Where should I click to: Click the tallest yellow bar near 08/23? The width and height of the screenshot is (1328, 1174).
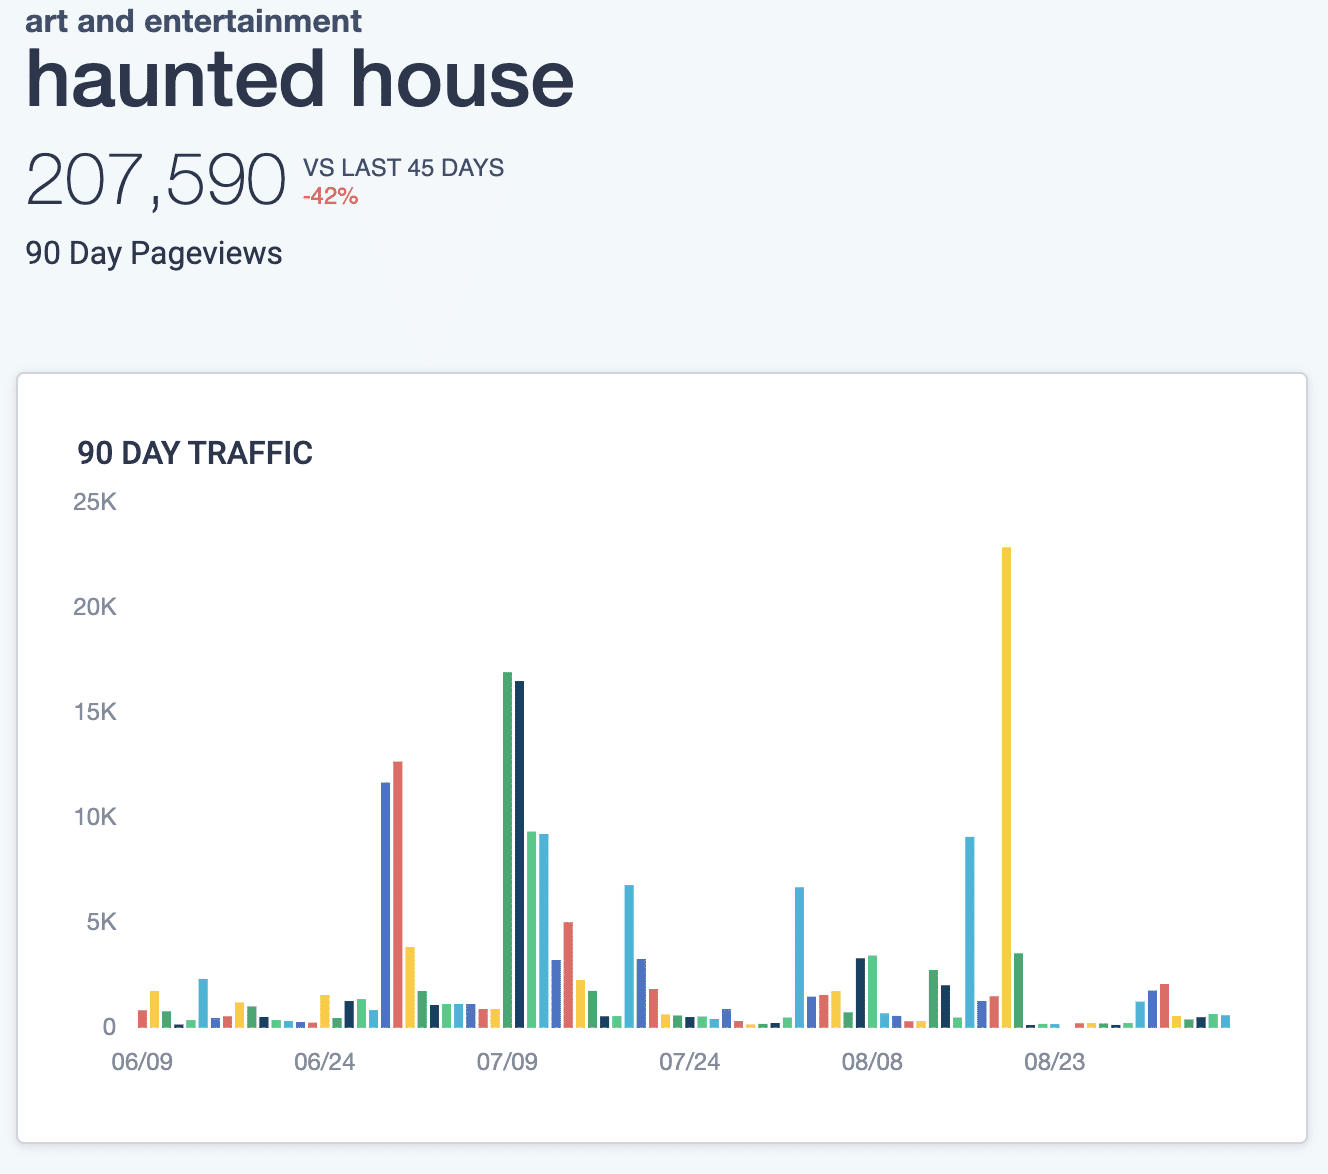(1006, 787)
